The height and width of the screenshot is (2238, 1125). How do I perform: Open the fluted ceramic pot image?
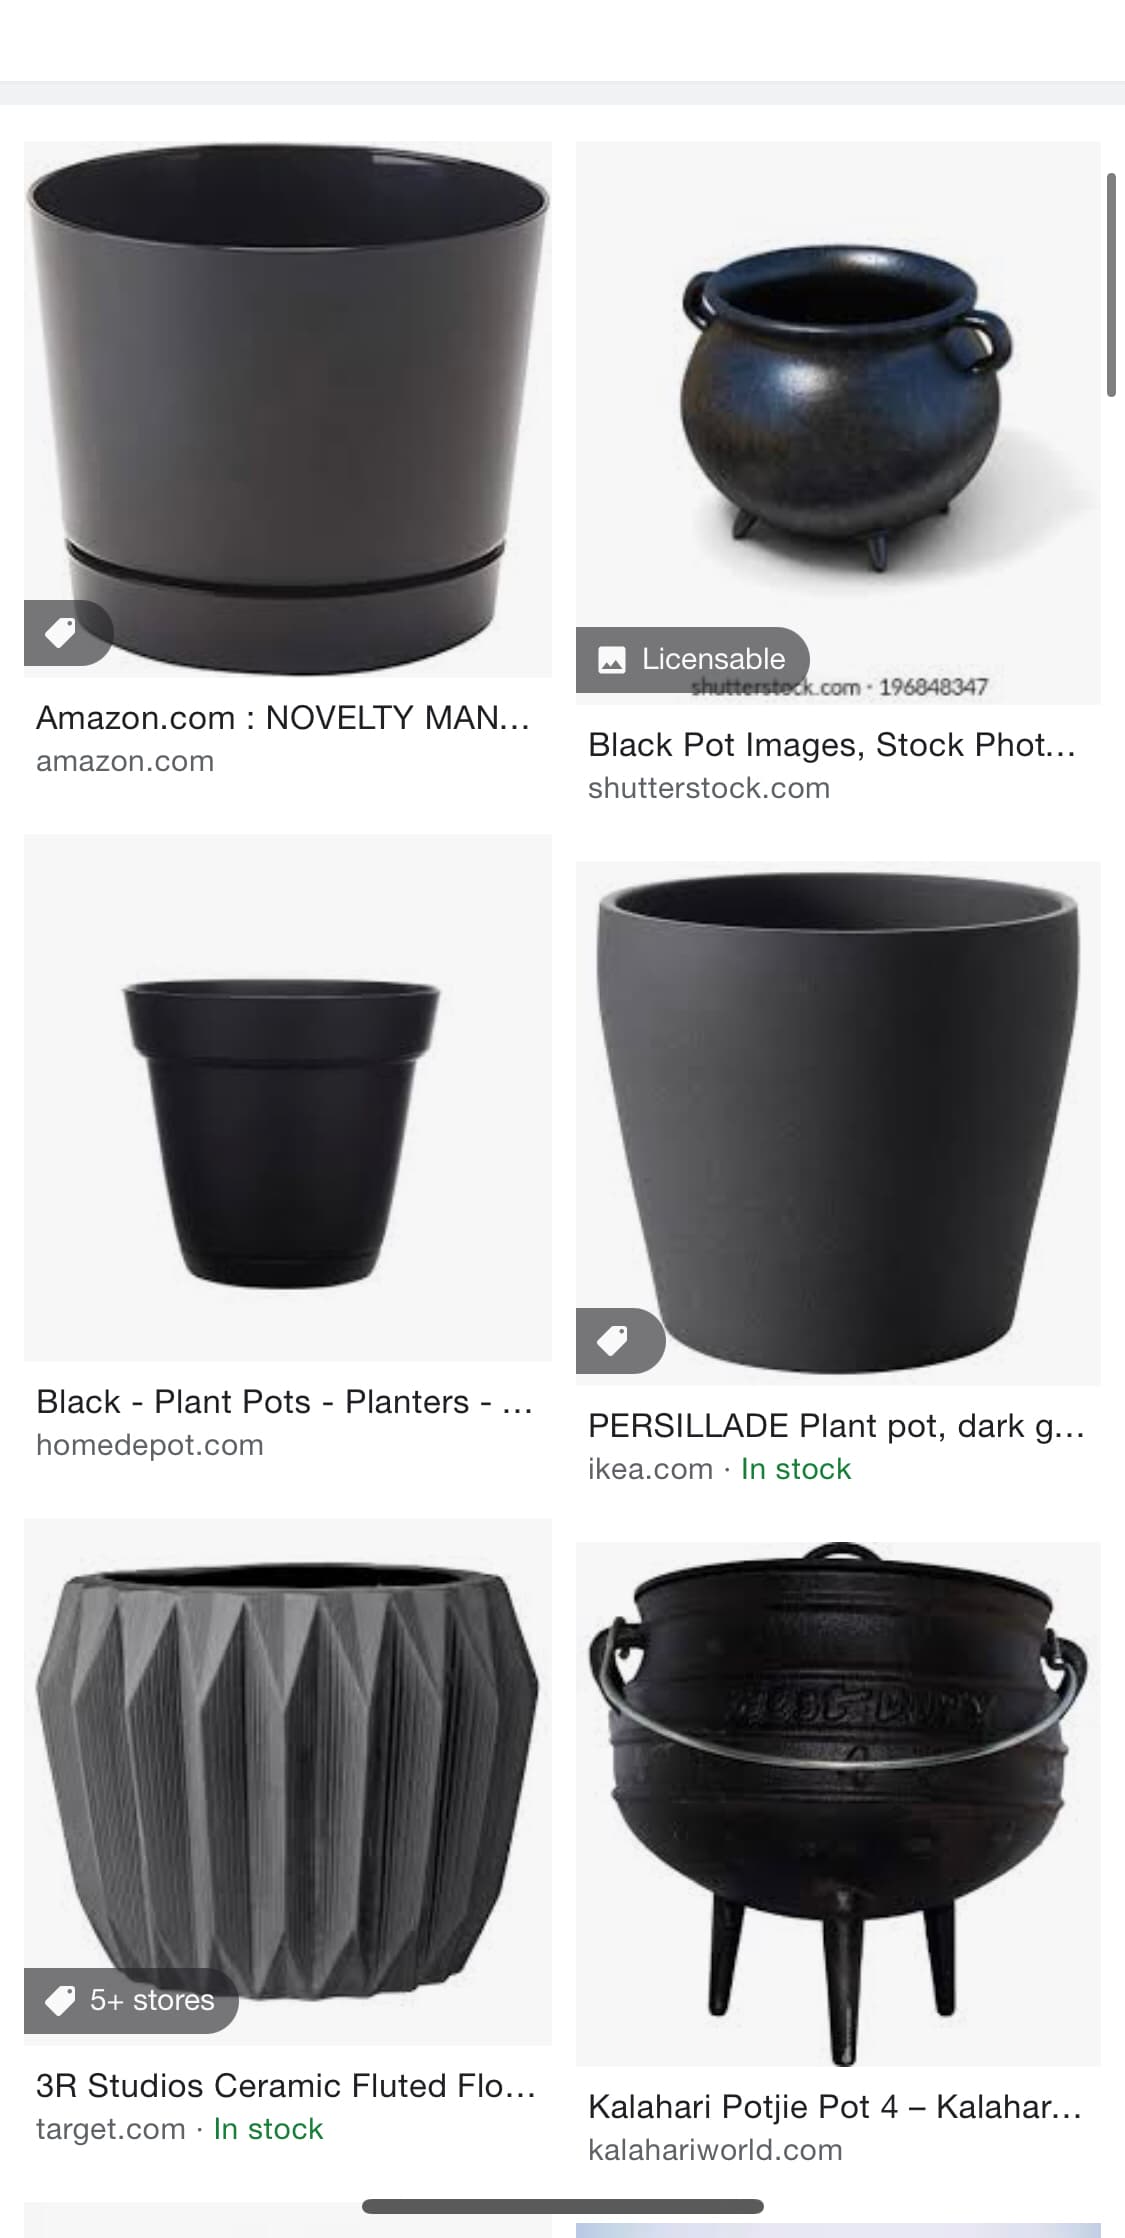(x=288, y=1781)
